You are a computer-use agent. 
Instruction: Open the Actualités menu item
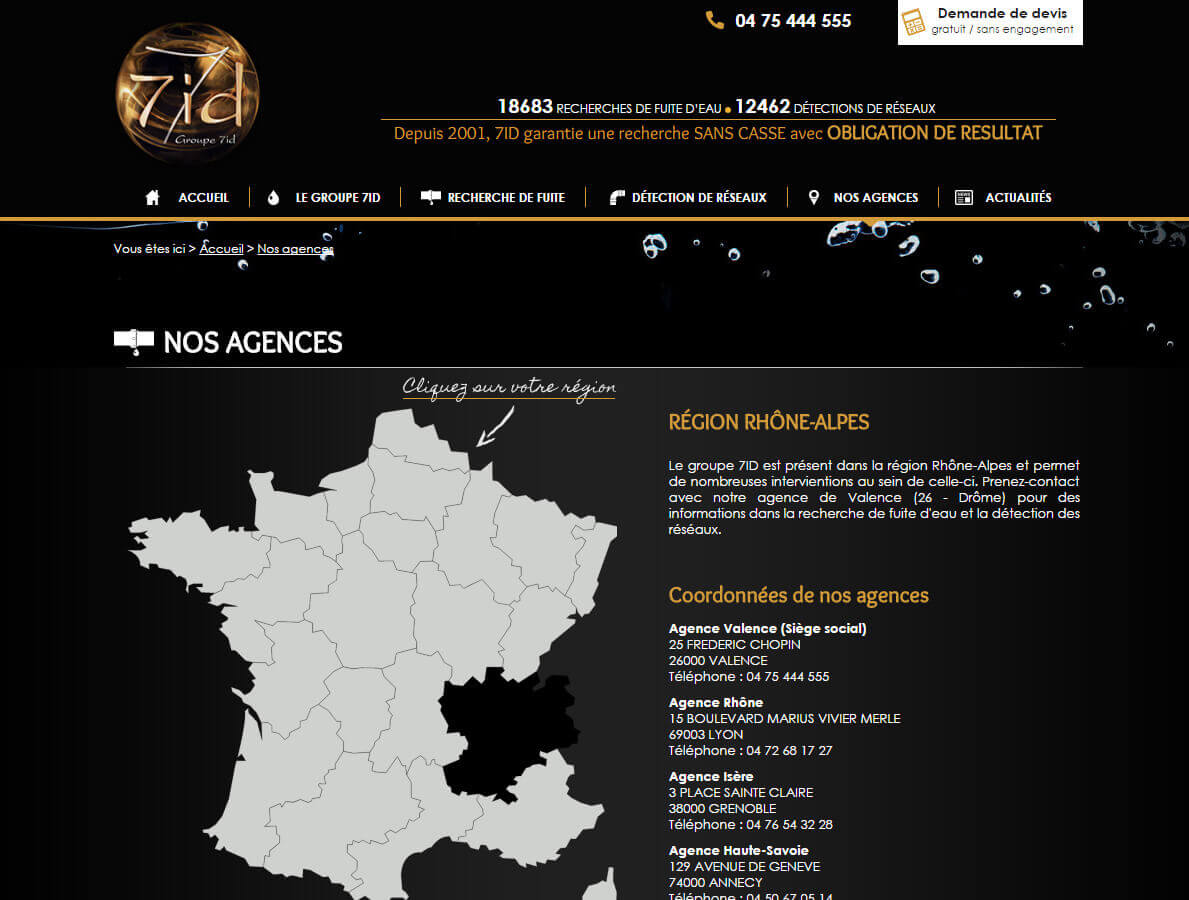coord(1018,197)
